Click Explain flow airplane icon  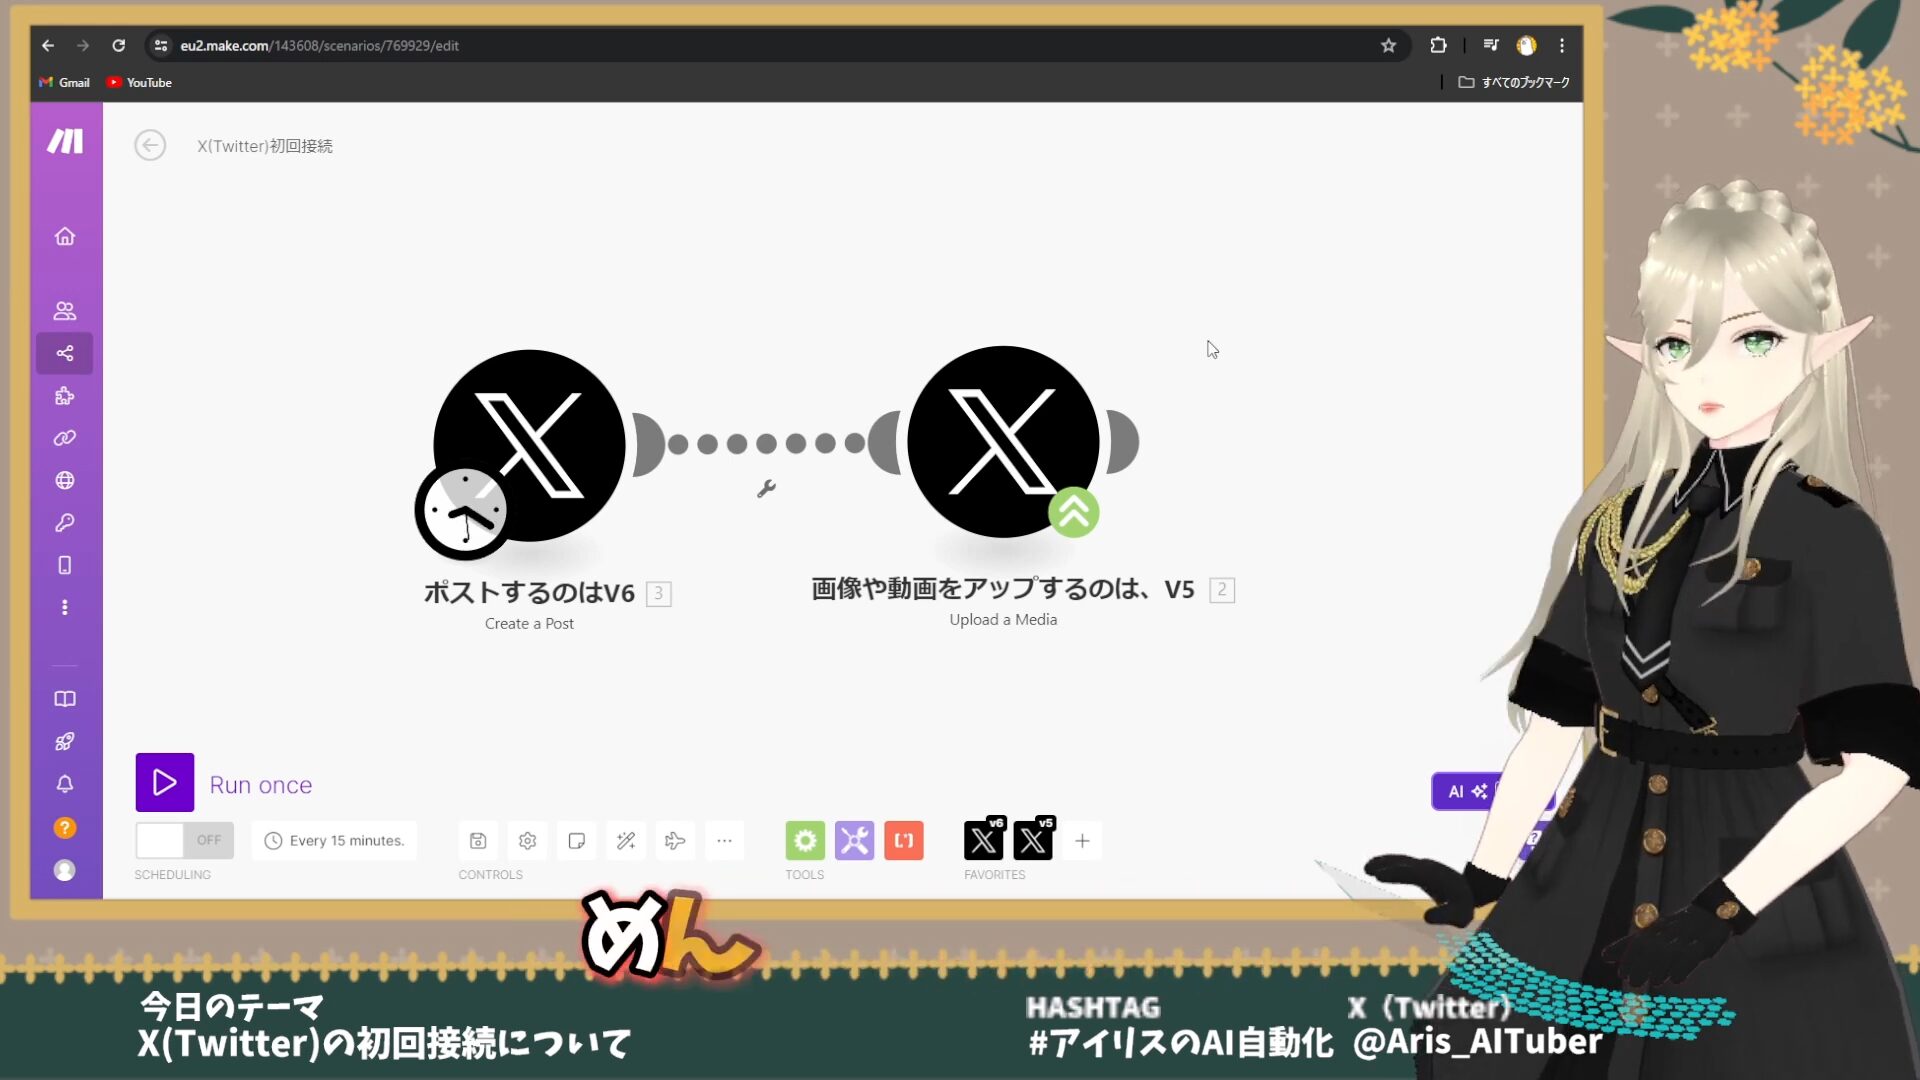(x=675, y=841)
